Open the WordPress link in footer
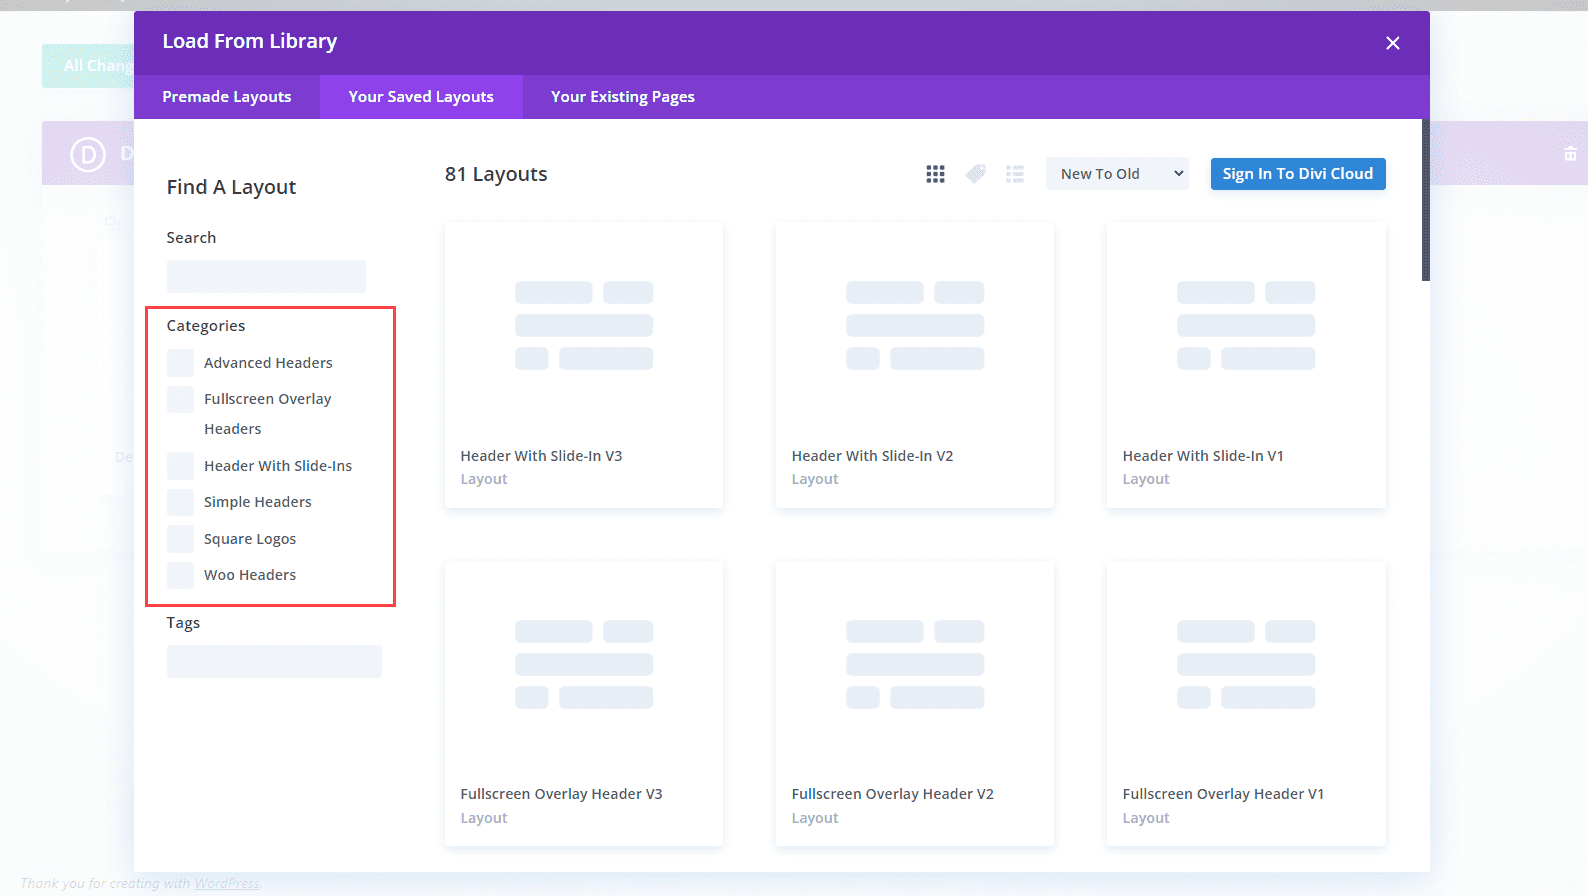This screenshot has width=1588, height=896. coord(226,883)
